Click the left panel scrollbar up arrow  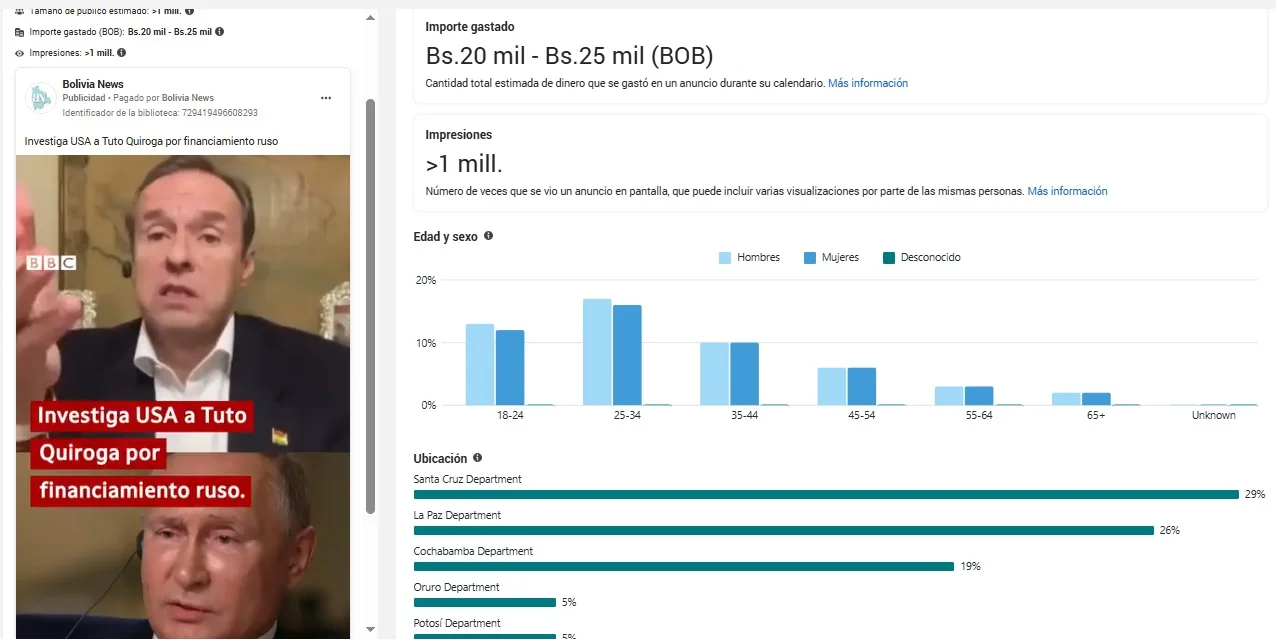(371, 18)
